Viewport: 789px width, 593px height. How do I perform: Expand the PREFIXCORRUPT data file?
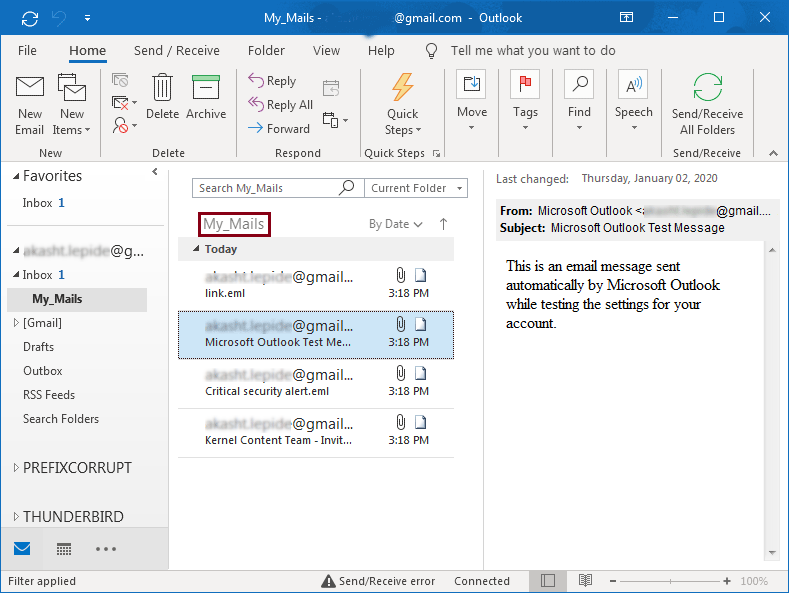[x=16, y=468]
